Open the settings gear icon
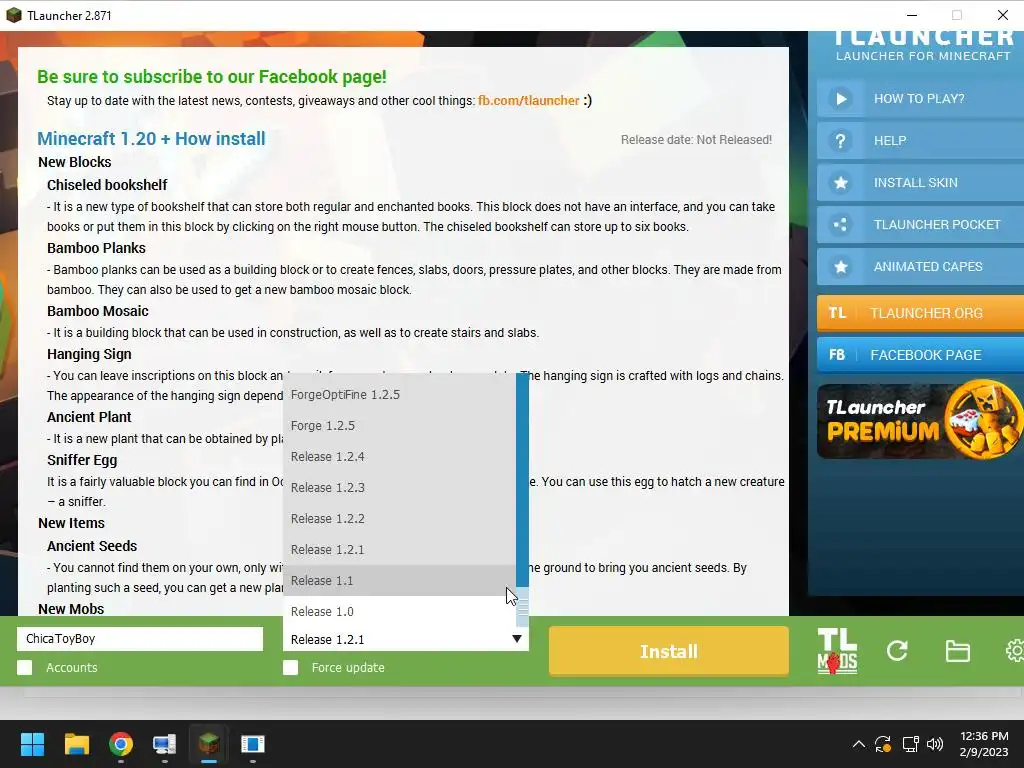1024x768 pixels. point(1015,650)
